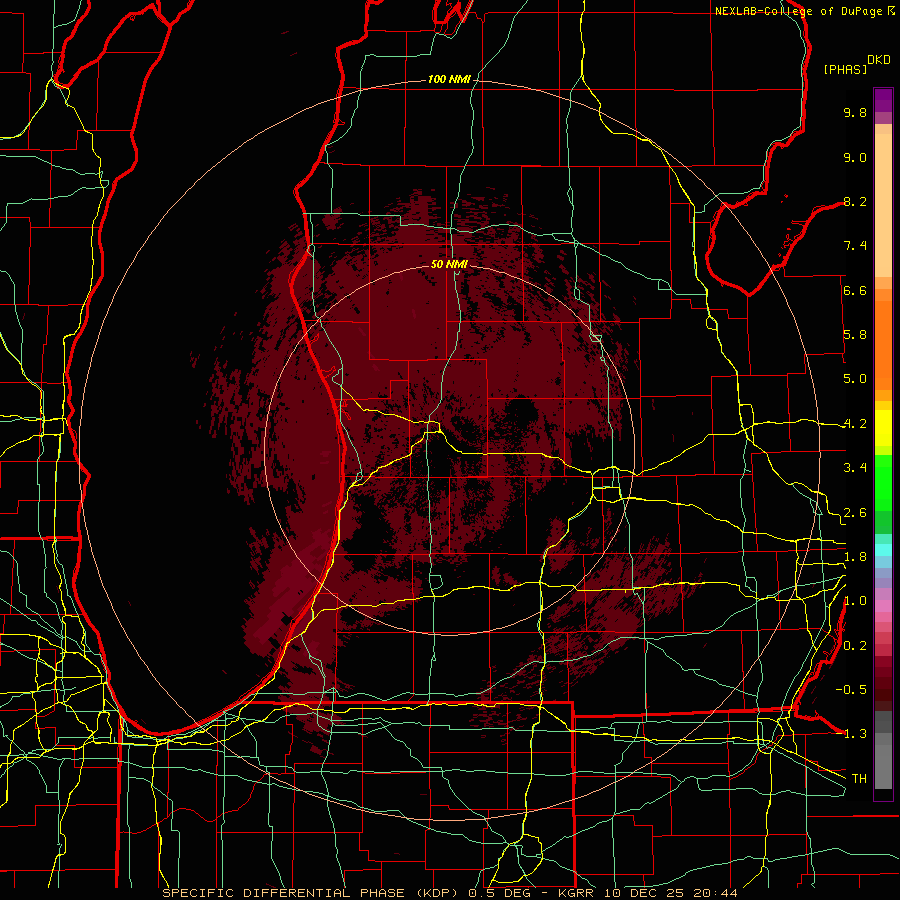Click the [PHAS] legend heading
Screen dimensions: 900x900
845,69
